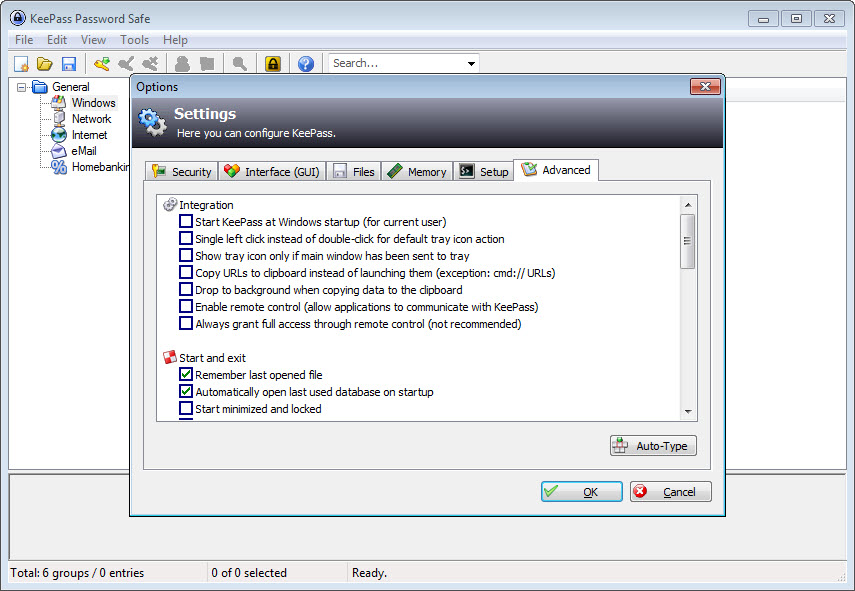
Task: Check Enable remote control option
Action: click(186, 306)
